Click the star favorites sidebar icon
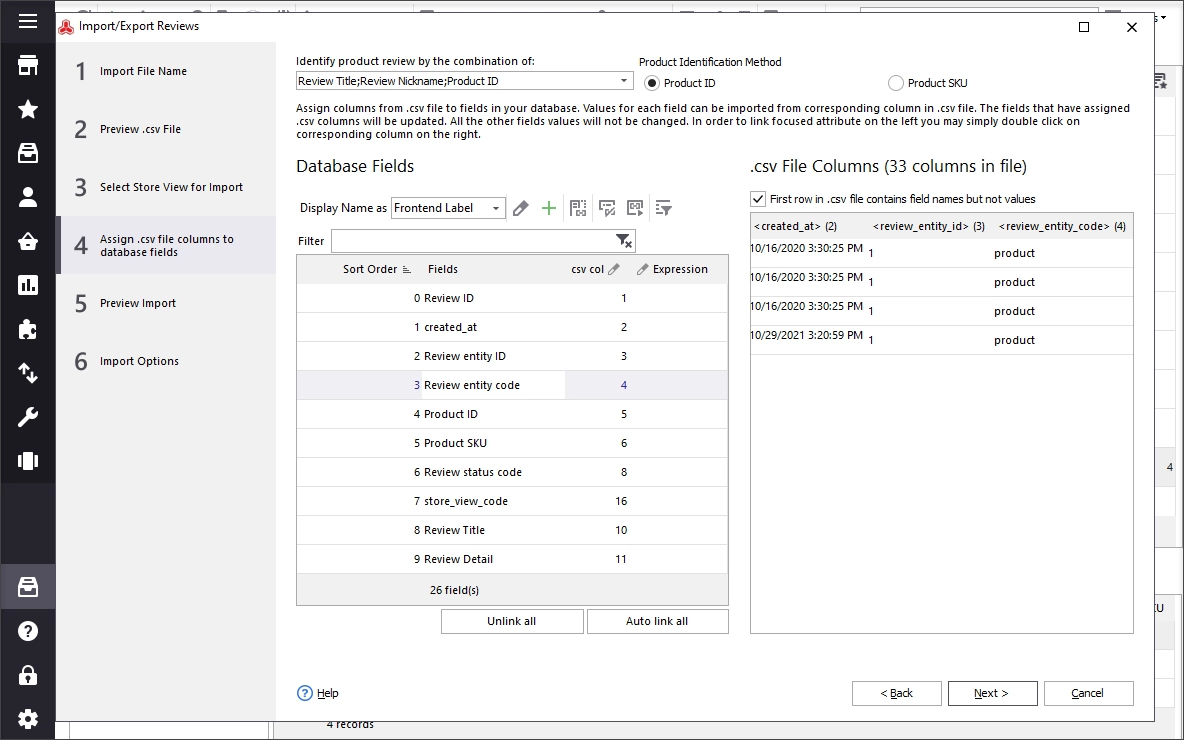 click(x=28, y=109)
